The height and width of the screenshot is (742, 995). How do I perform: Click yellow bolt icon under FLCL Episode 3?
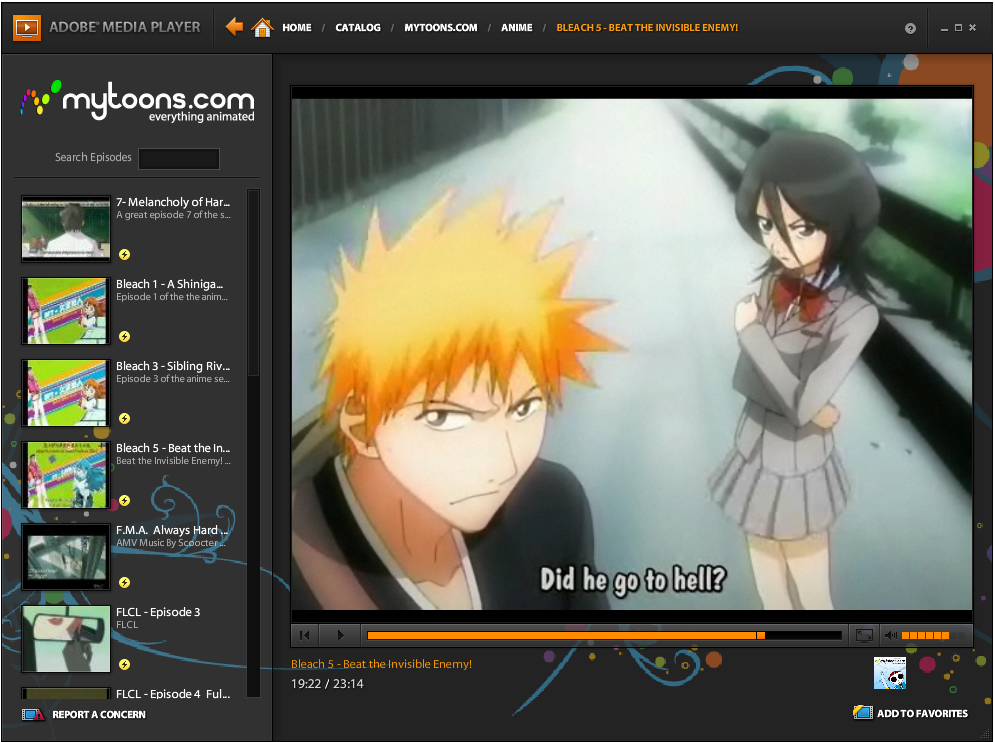pos(124,664)
